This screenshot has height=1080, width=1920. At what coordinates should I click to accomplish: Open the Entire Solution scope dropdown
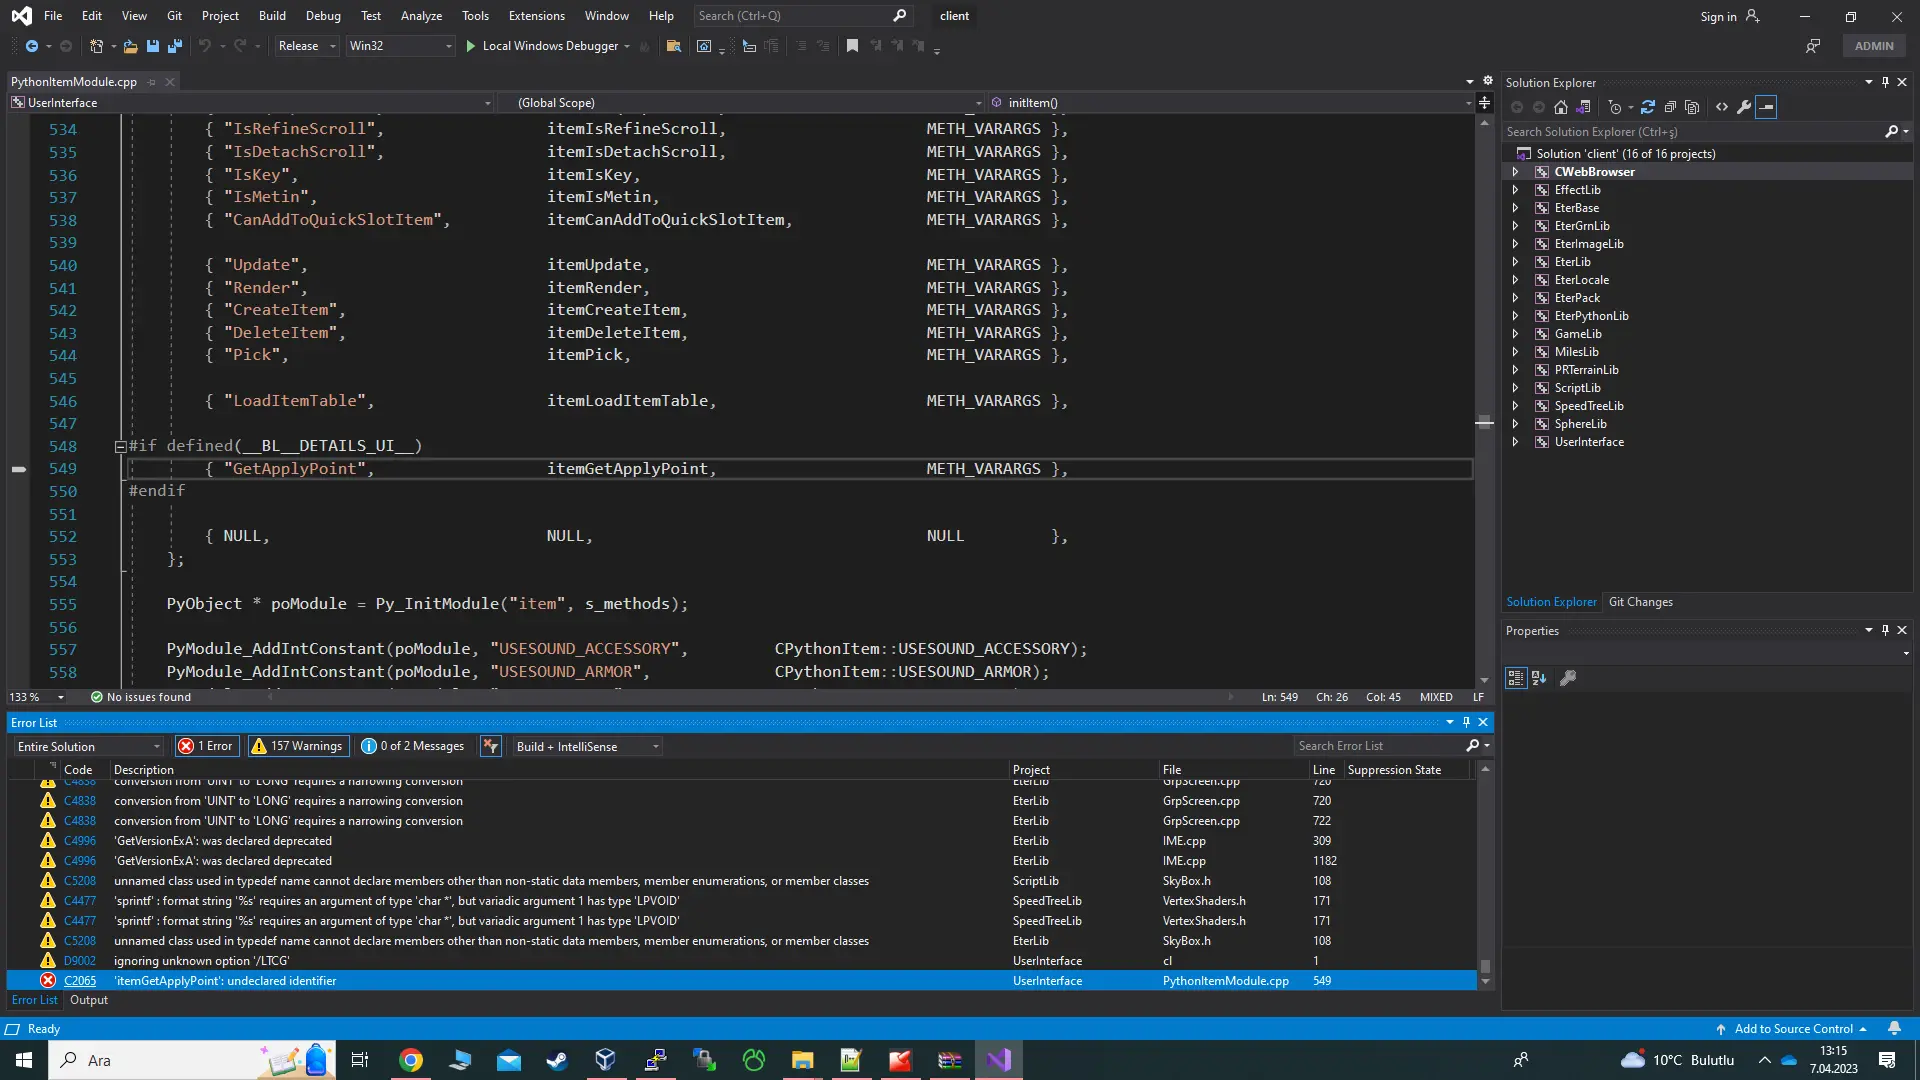click(88, 747)
